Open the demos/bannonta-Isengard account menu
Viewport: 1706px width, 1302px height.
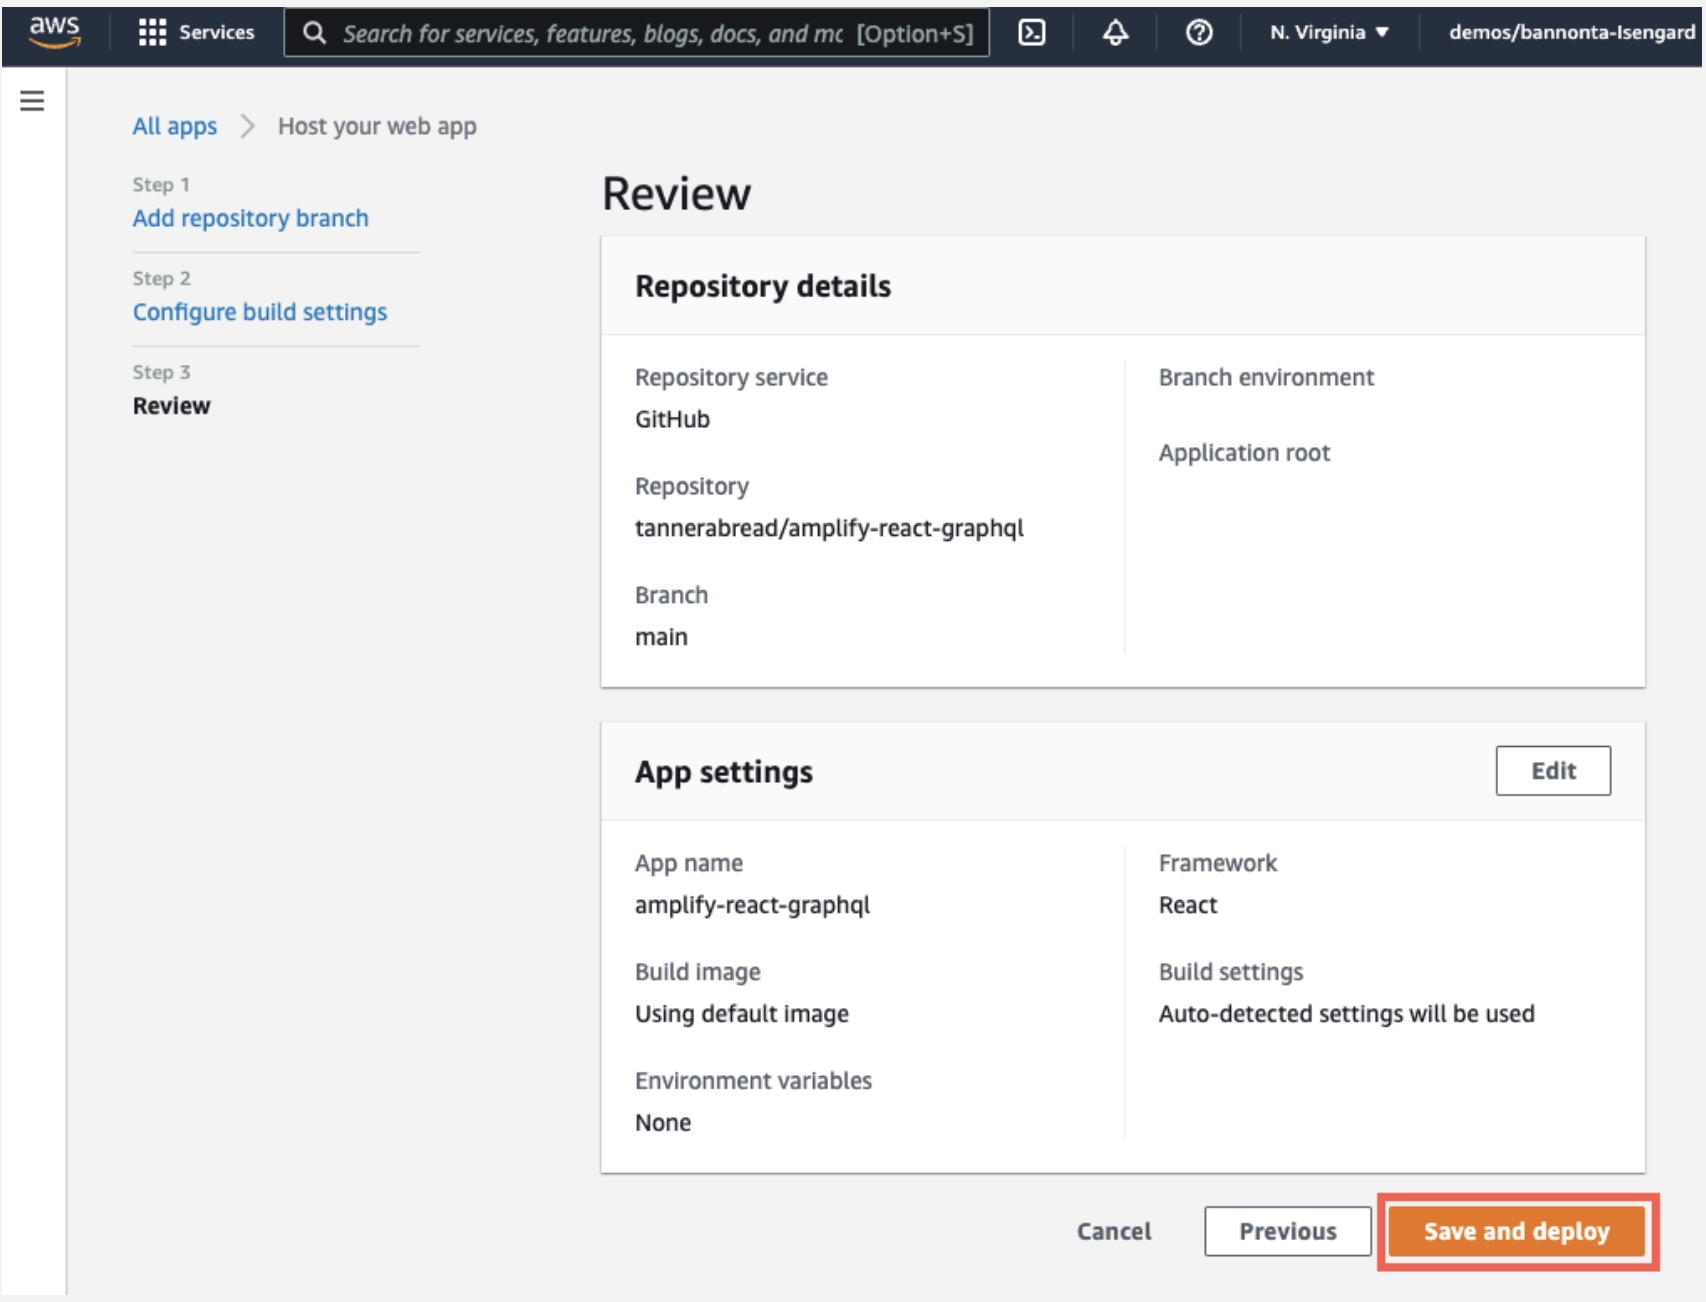[x=1571, y=33]
